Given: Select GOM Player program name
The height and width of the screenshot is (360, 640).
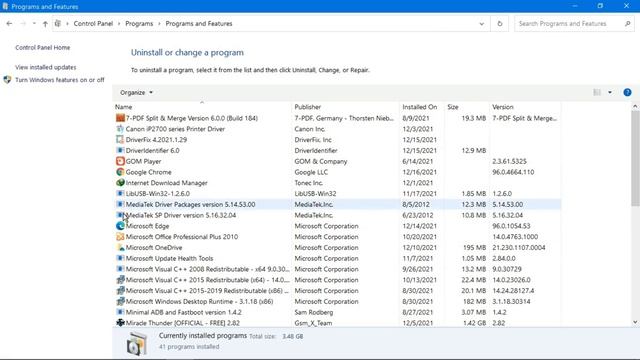Looking at the screenshot, I should click(143, 161).
